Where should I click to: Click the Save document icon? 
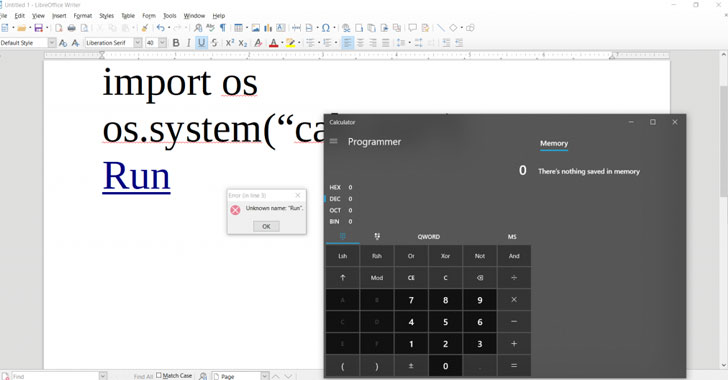[39, 28]
